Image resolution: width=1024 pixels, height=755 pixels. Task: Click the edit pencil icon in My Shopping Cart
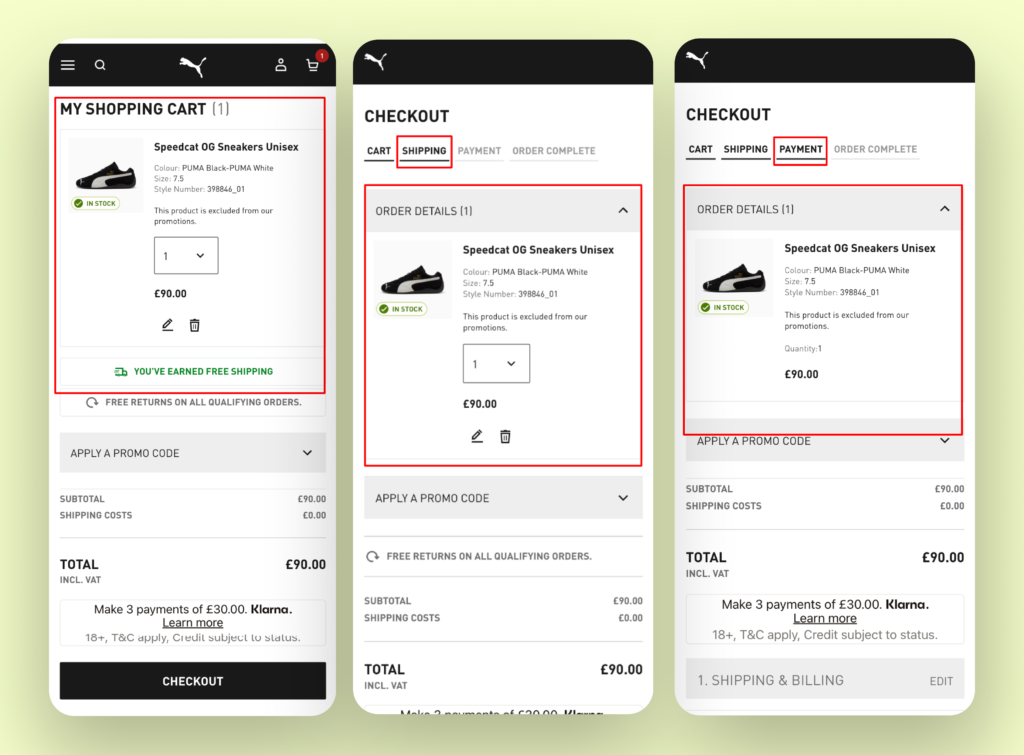[167, 325]
